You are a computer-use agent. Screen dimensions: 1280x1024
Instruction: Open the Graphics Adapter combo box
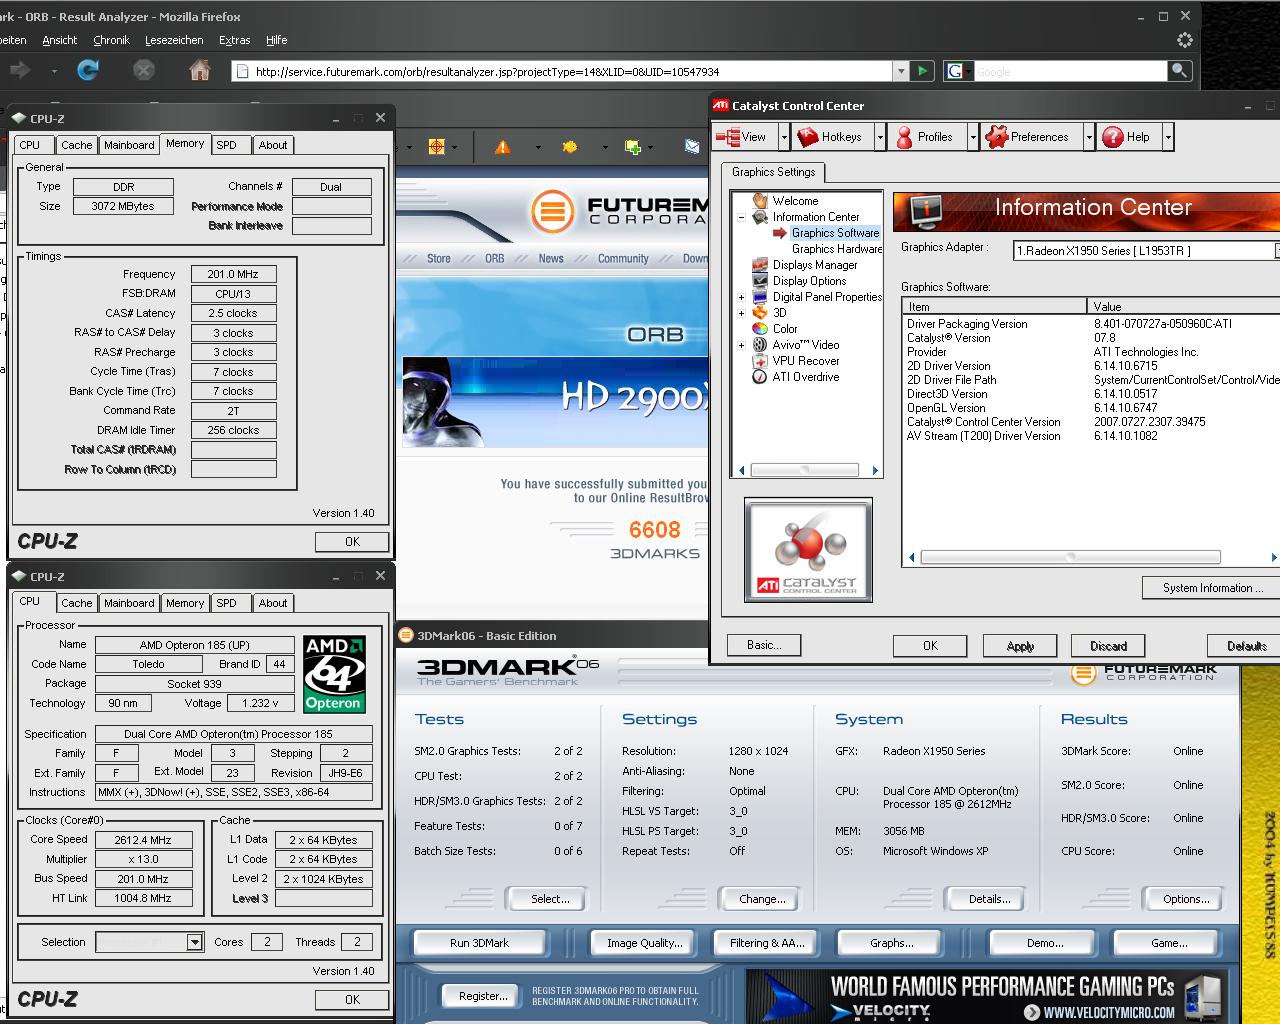tap(1145, 251)
